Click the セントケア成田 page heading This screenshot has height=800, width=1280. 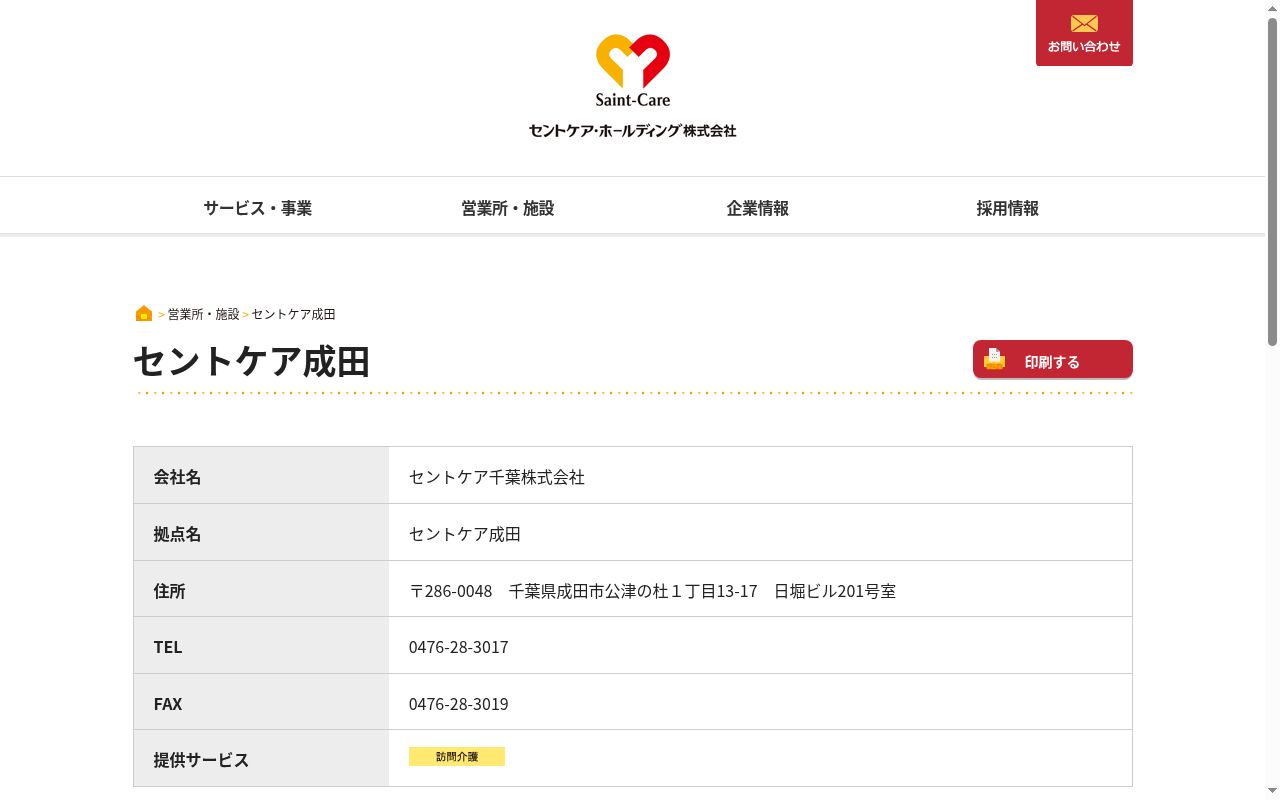pos(252,361)
